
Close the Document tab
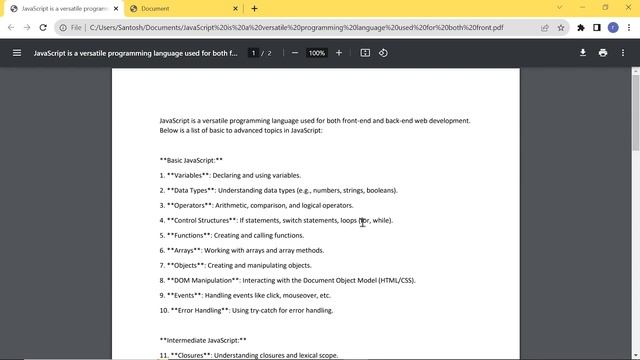point(235,9)
